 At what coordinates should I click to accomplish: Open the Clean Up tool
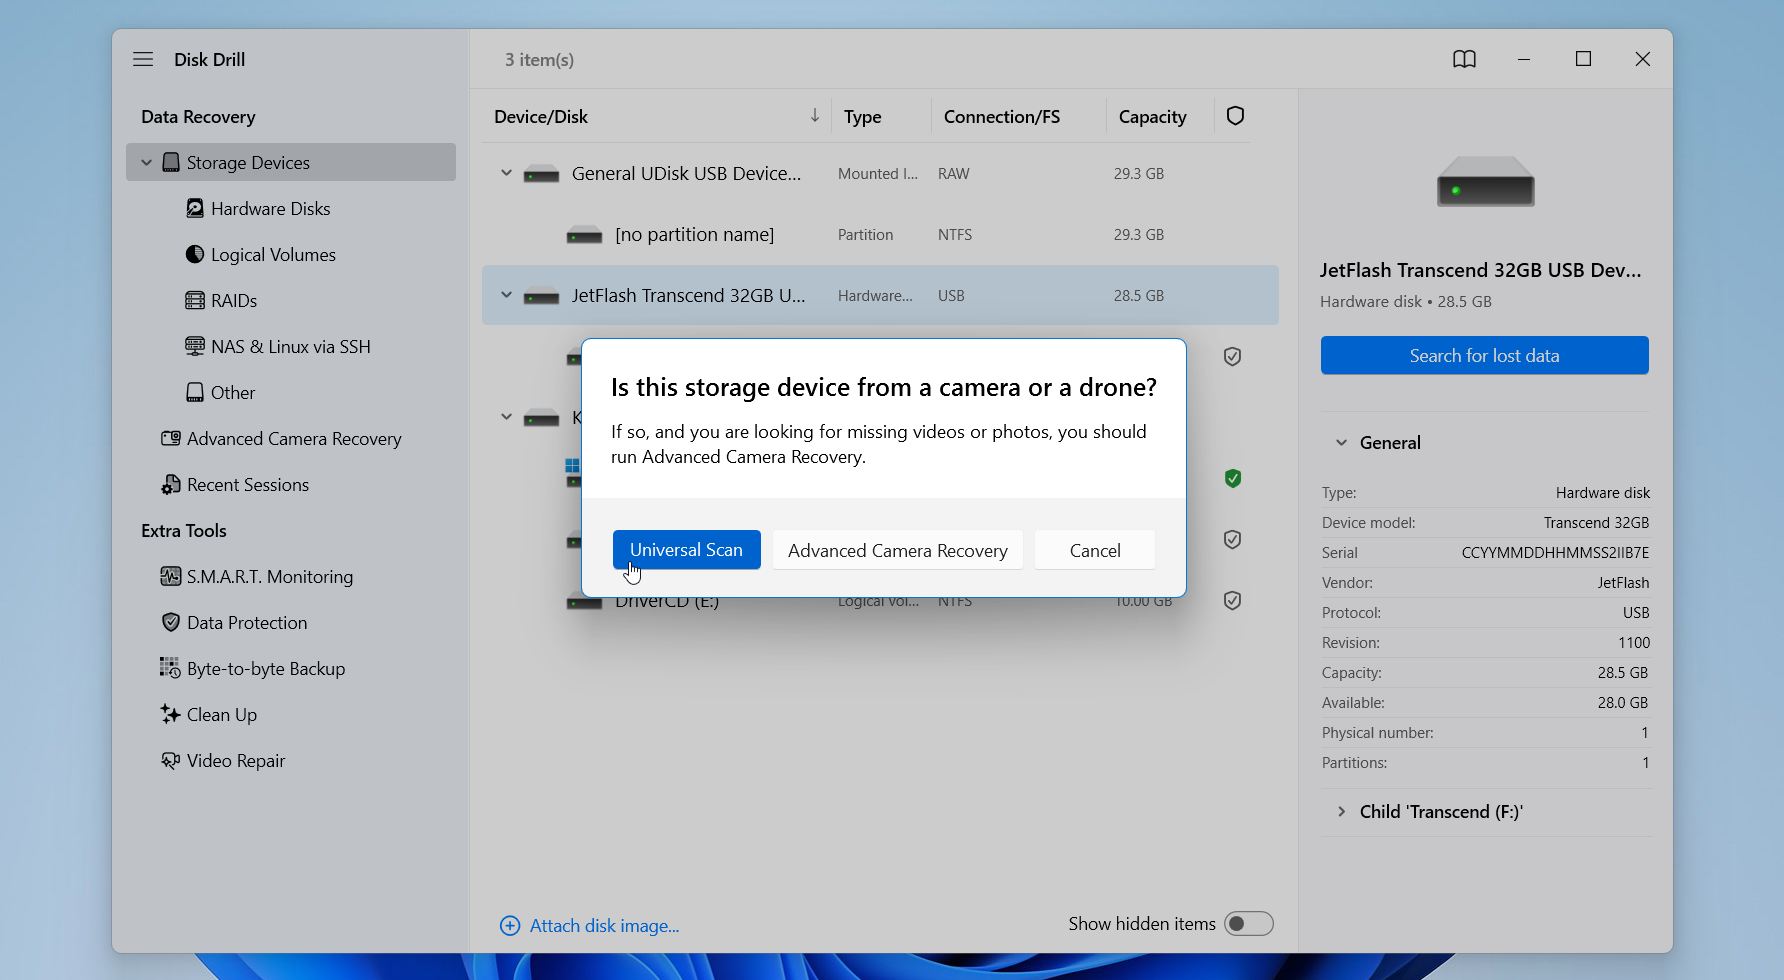[222, 714]
